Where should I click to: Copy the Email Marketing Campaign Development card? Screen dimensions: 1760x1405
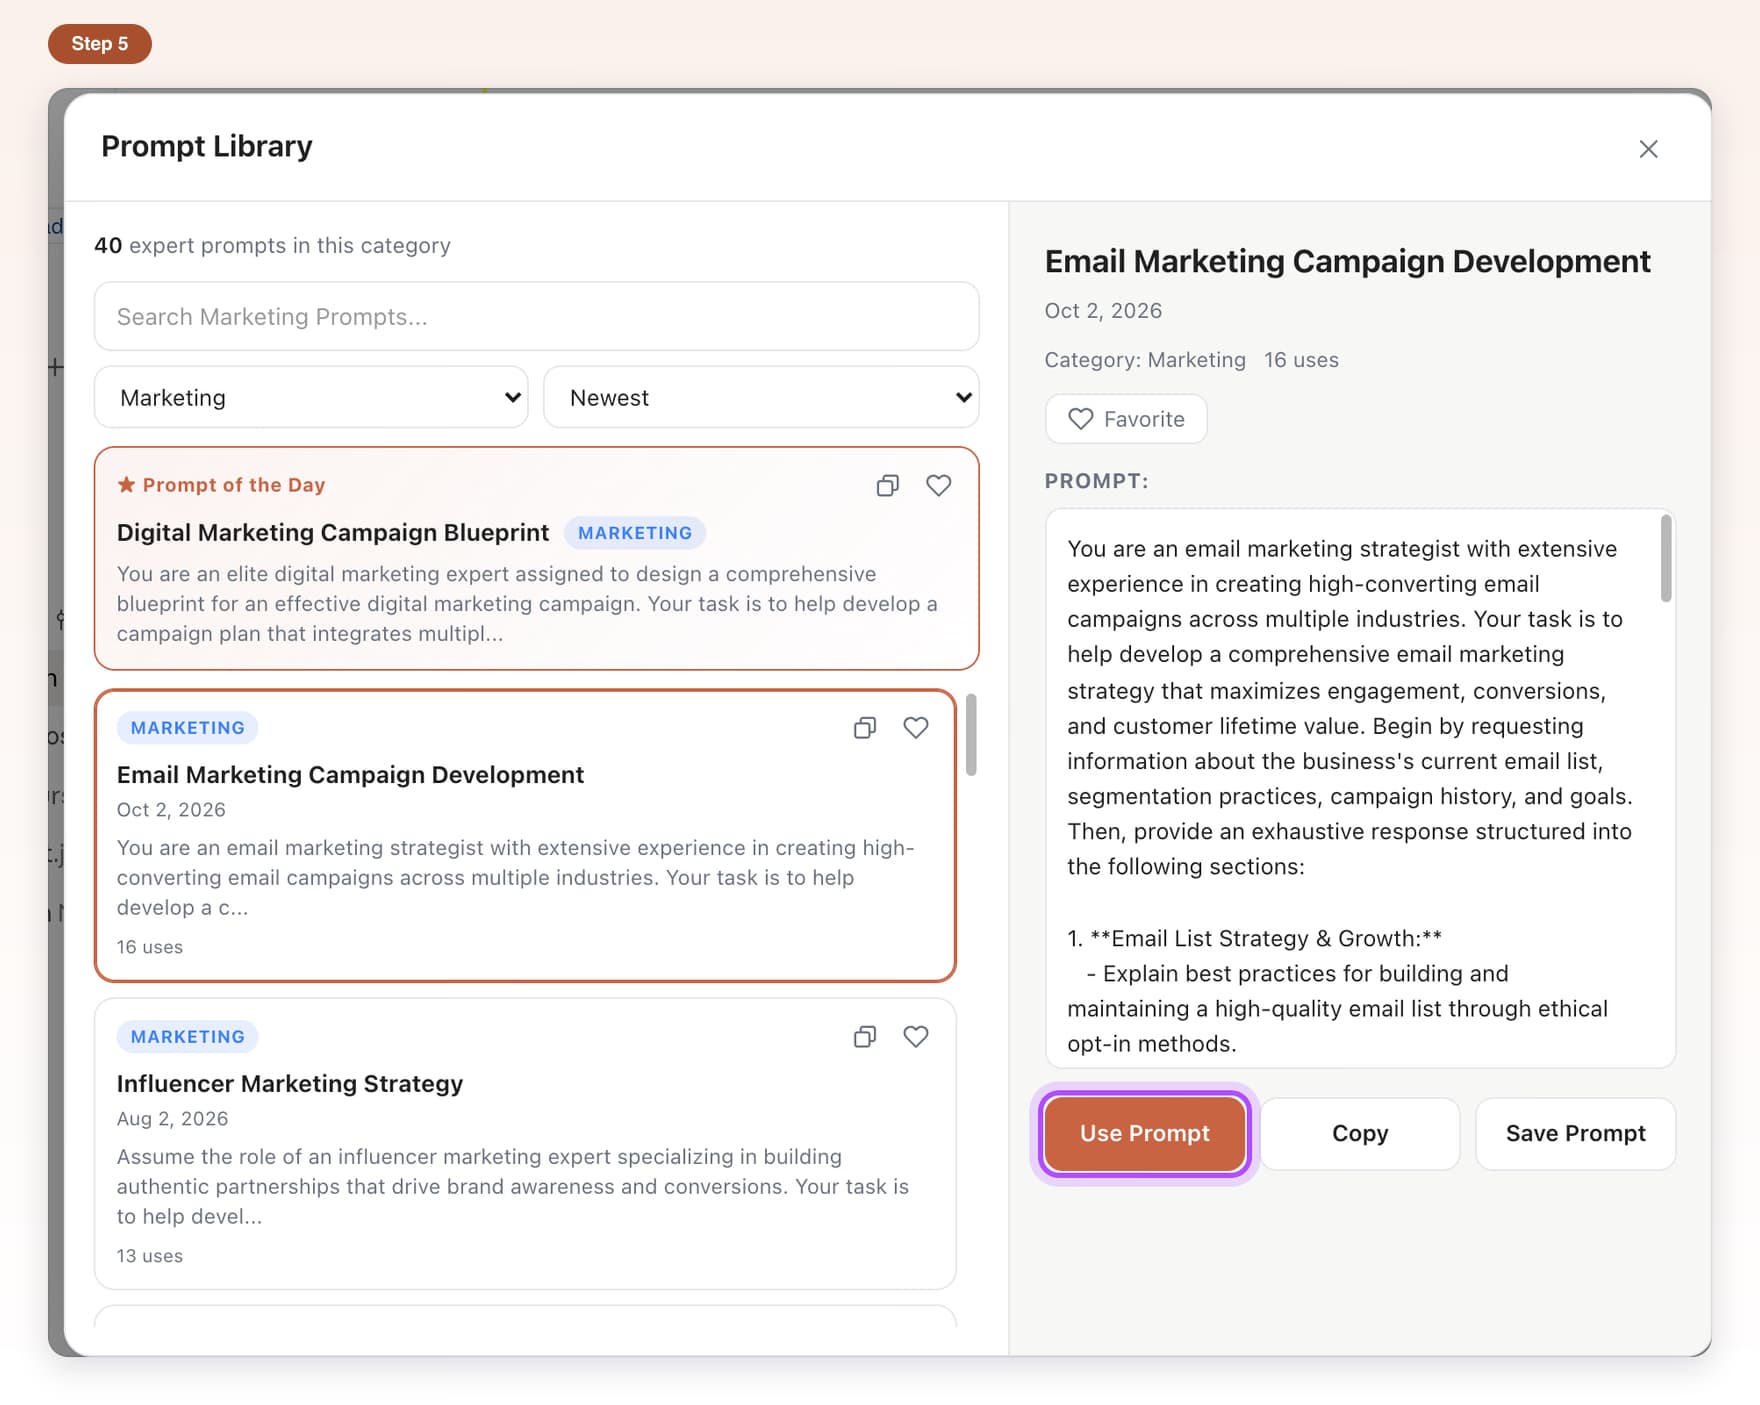[x=865, y=728]
